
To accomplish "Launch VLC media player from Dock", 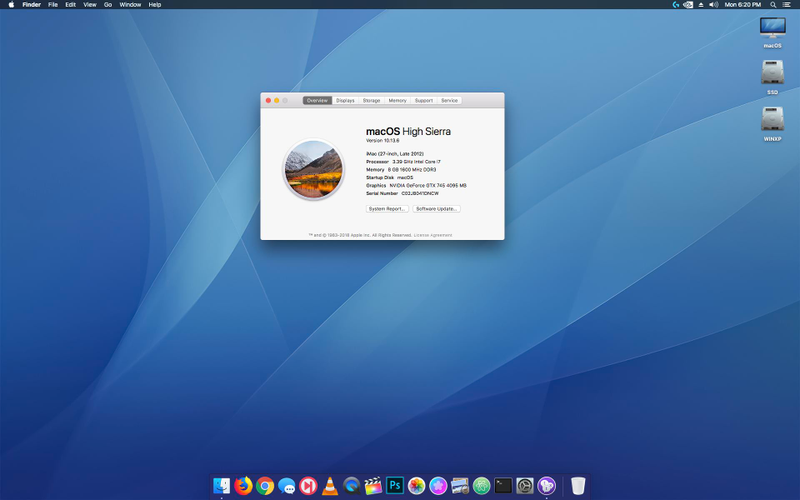I will [330, 486].
